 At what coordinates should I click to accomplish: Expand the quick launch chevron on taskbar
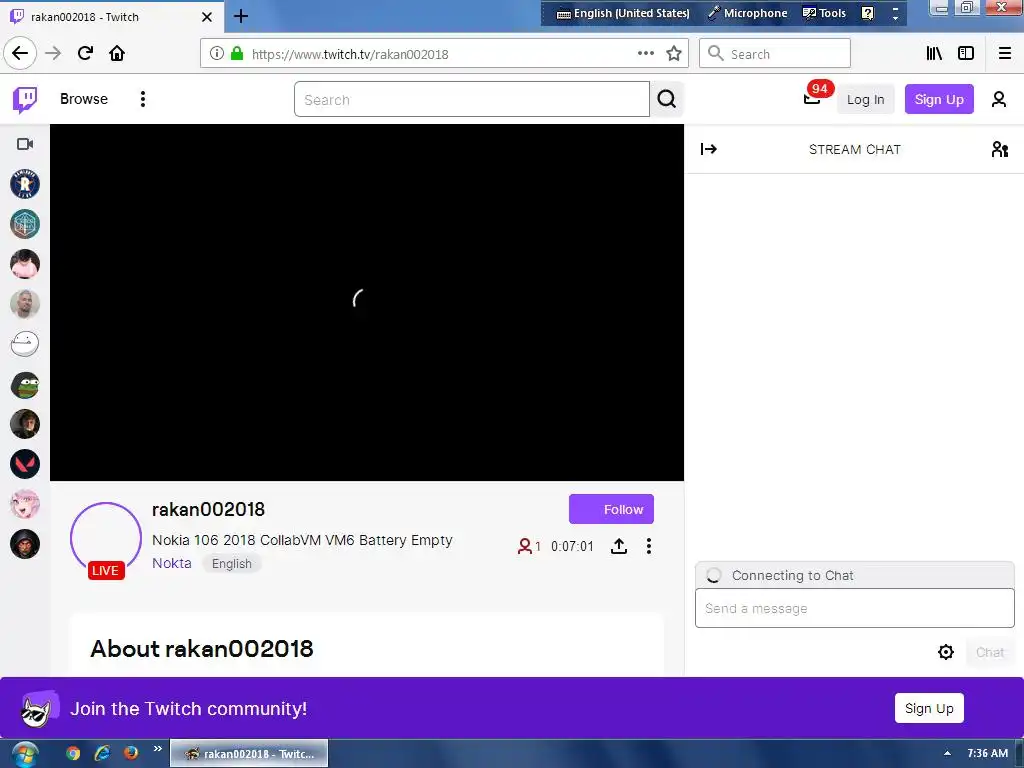pyautogui.click(x=157, y=748)
